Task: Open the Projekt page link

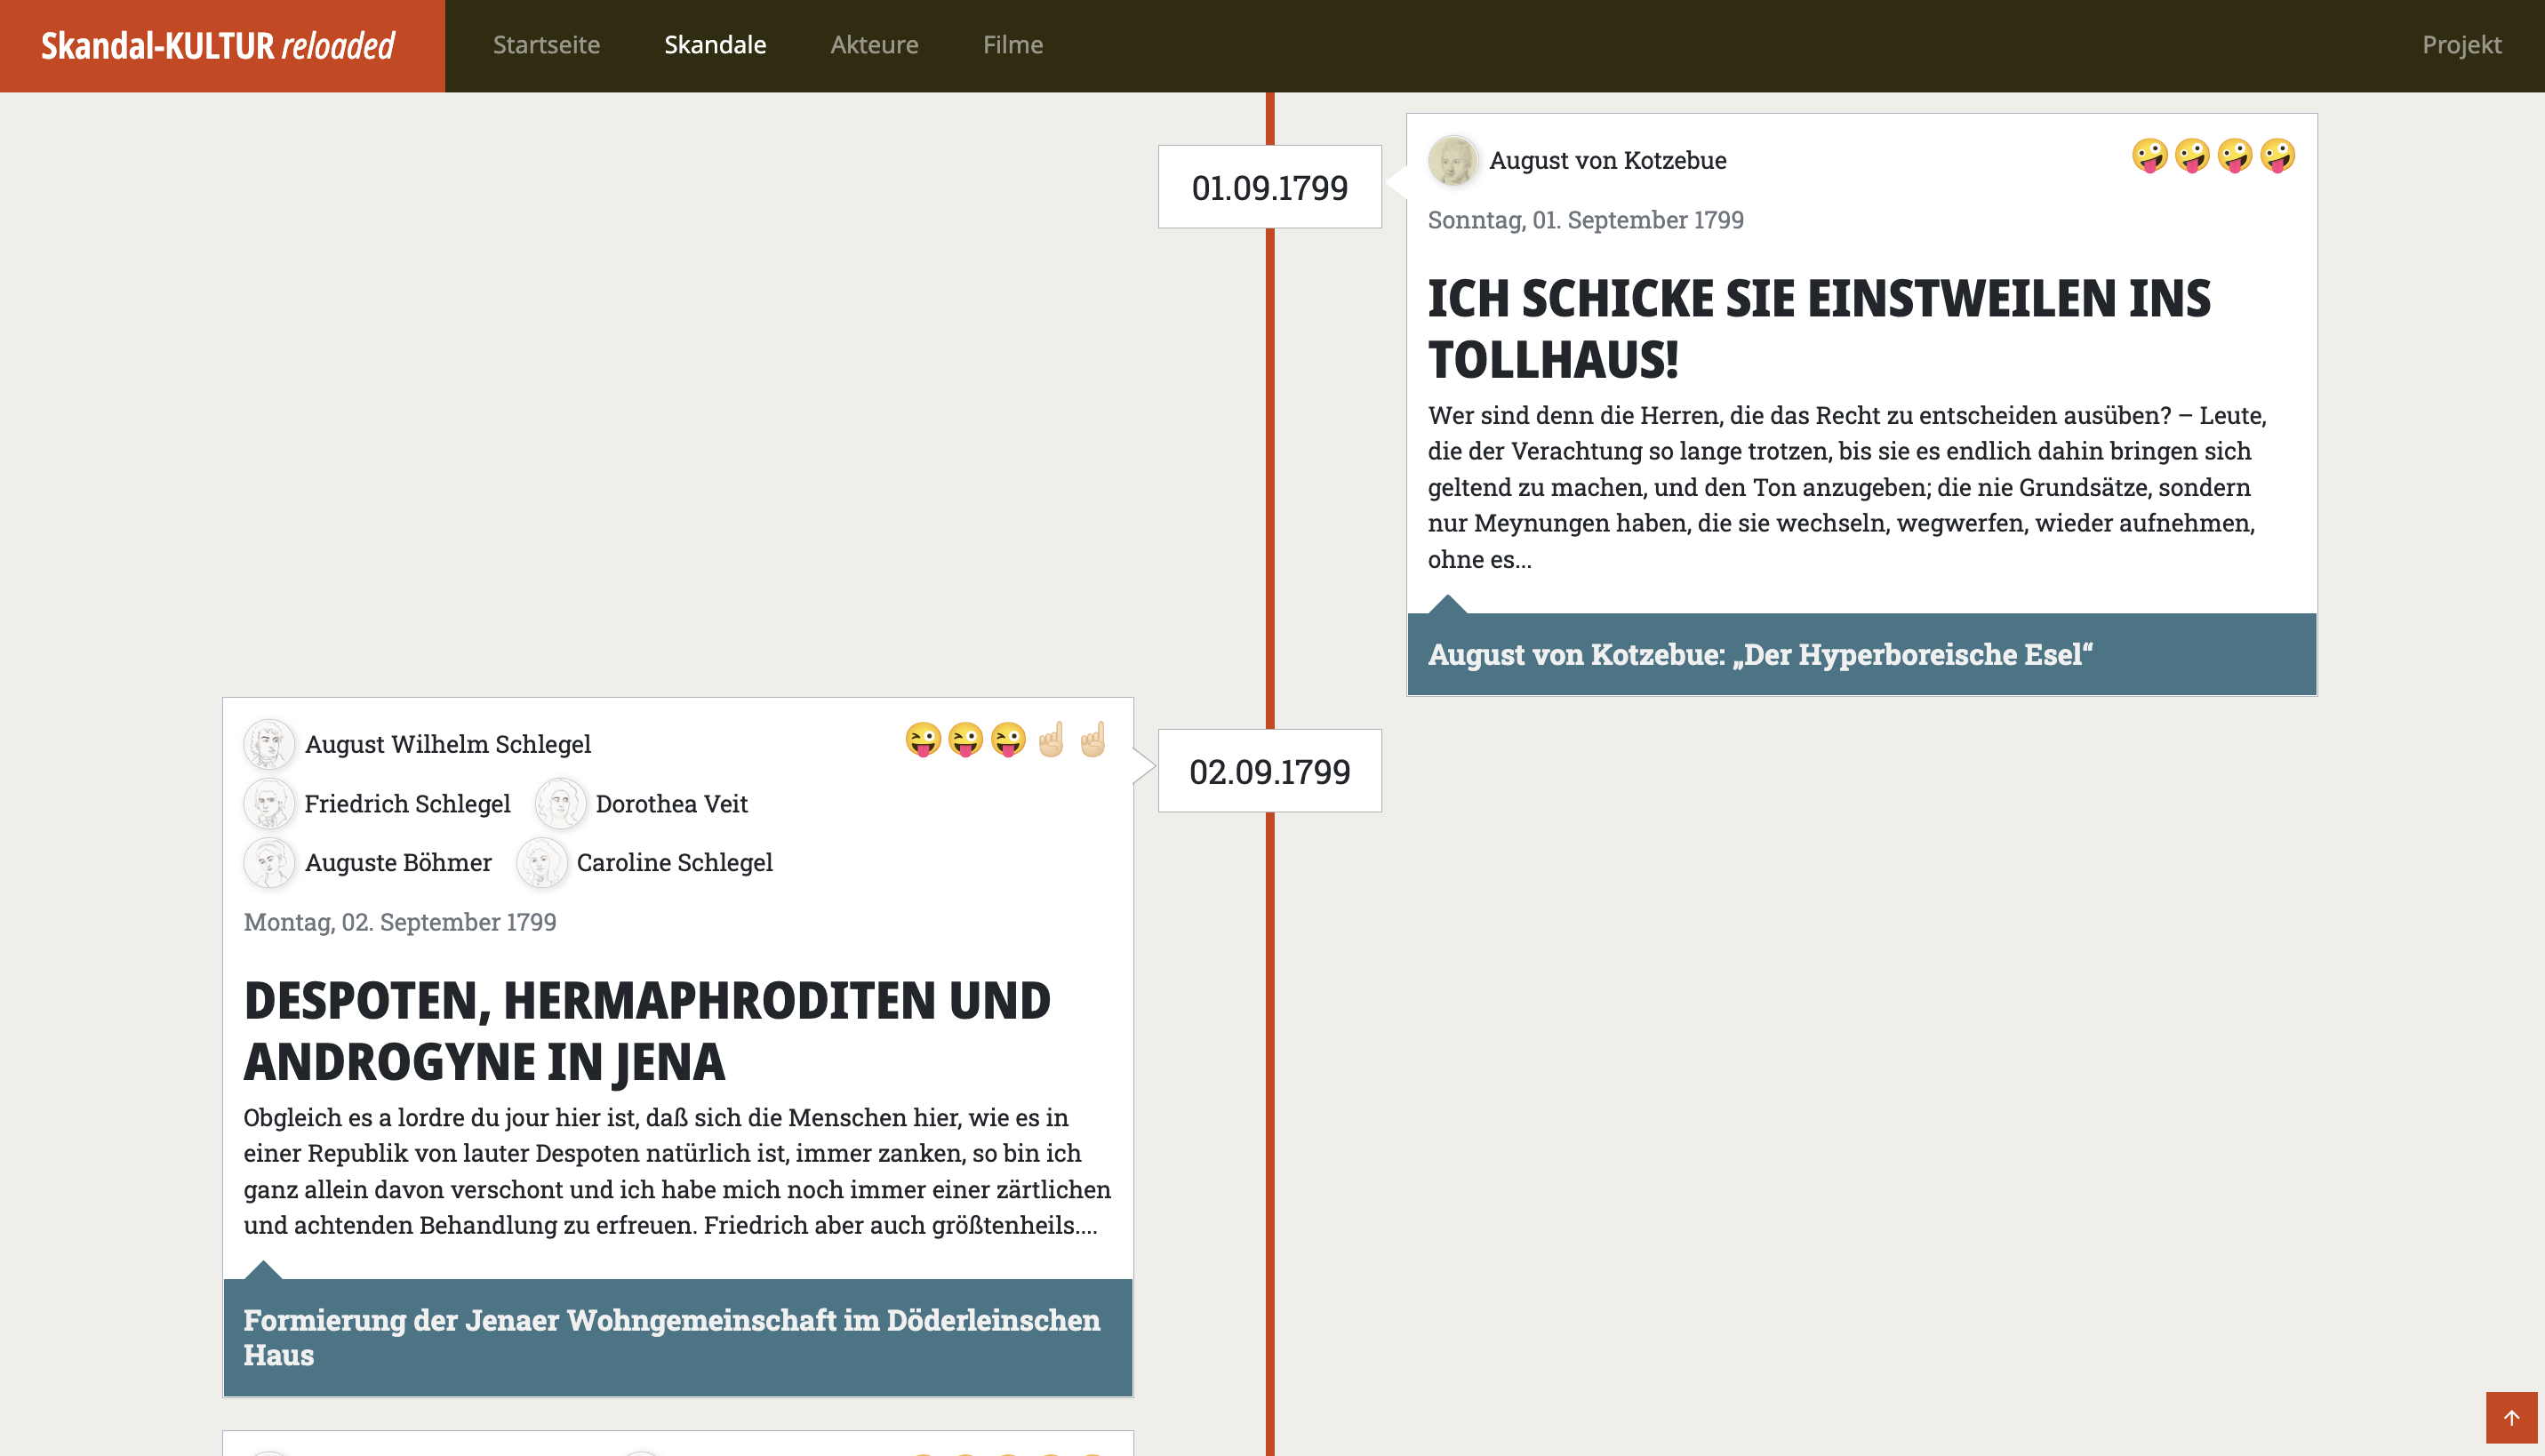Action: (x=2461, y=45)
